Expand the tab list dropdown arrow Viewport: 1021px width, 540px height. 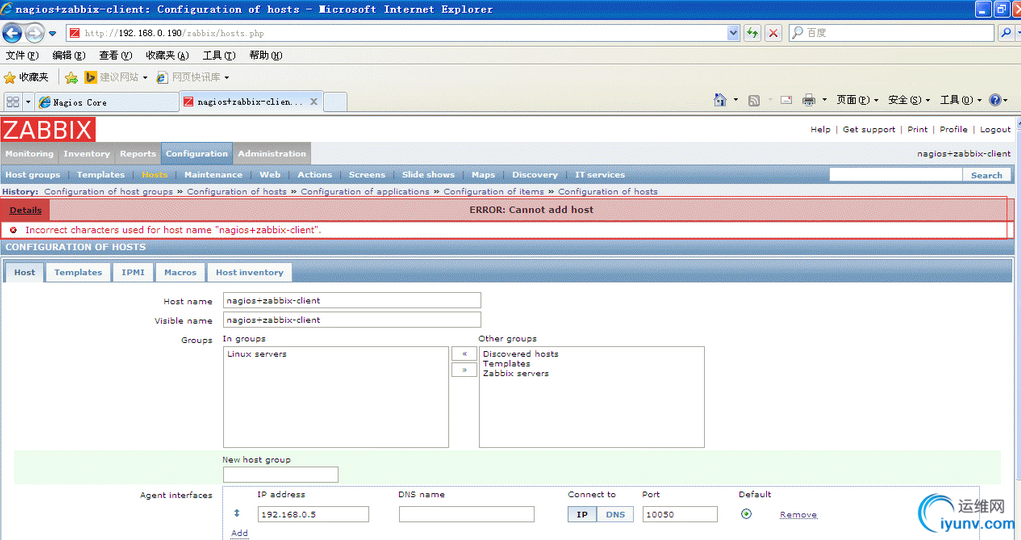click(x=28, y=102)
